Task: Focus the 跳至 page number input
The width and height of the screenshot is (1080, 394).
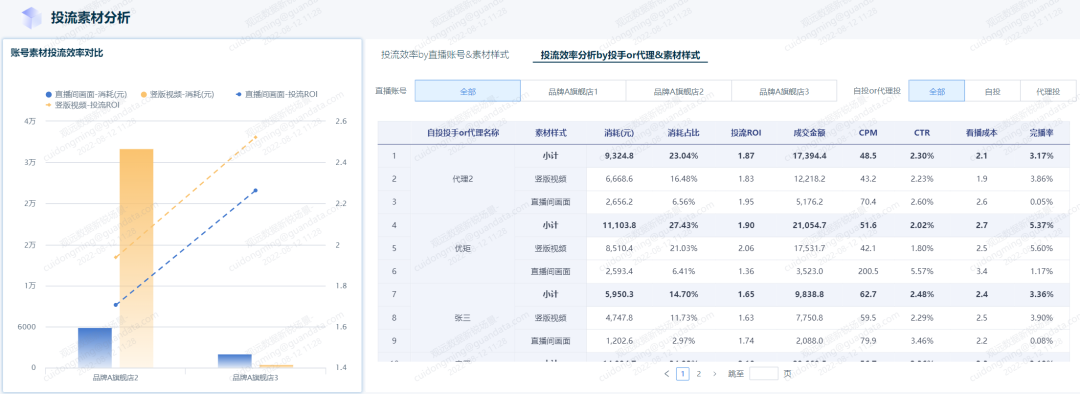Action: (x=763, y=373)
